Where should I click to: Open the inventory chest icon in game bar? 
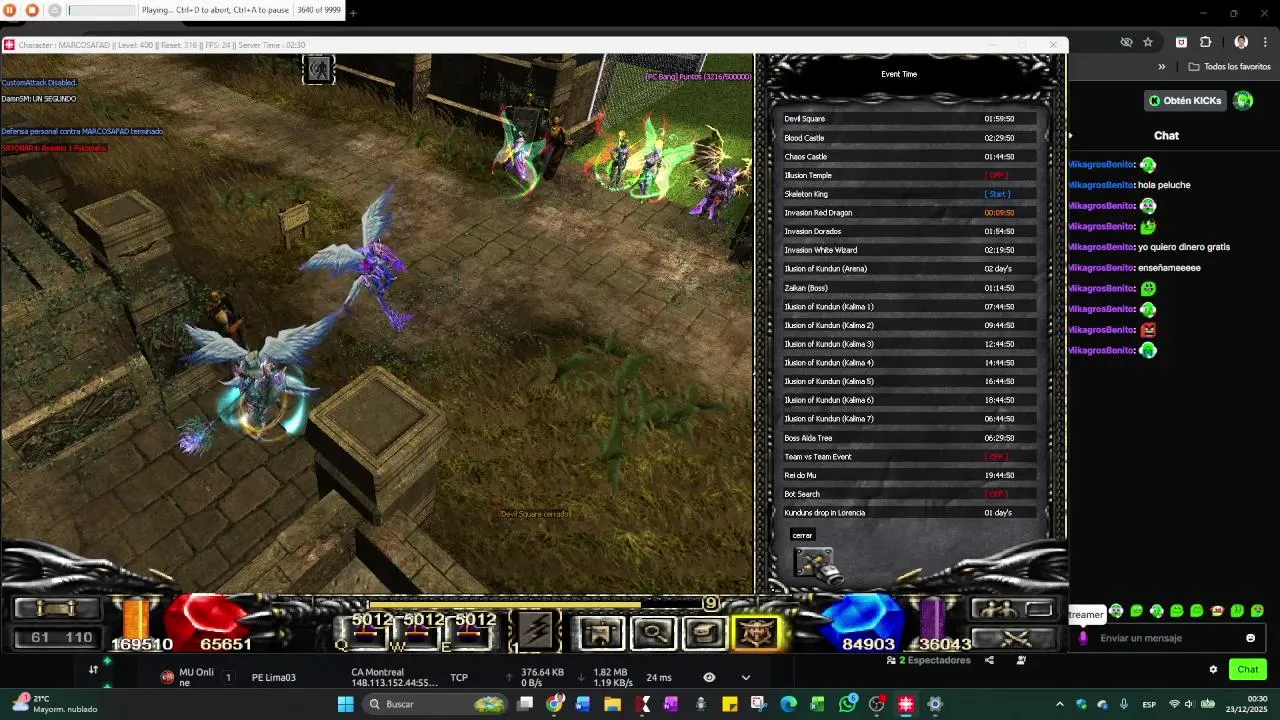tap(705, 632)
